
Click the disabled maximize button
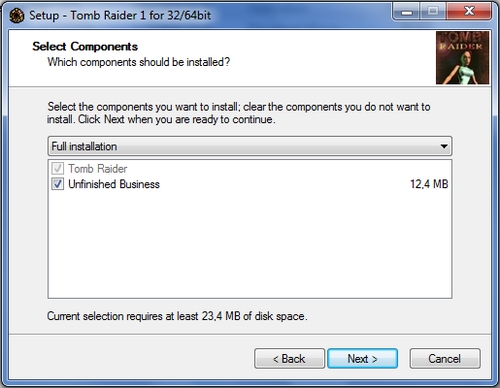click(x=433, y=12)
